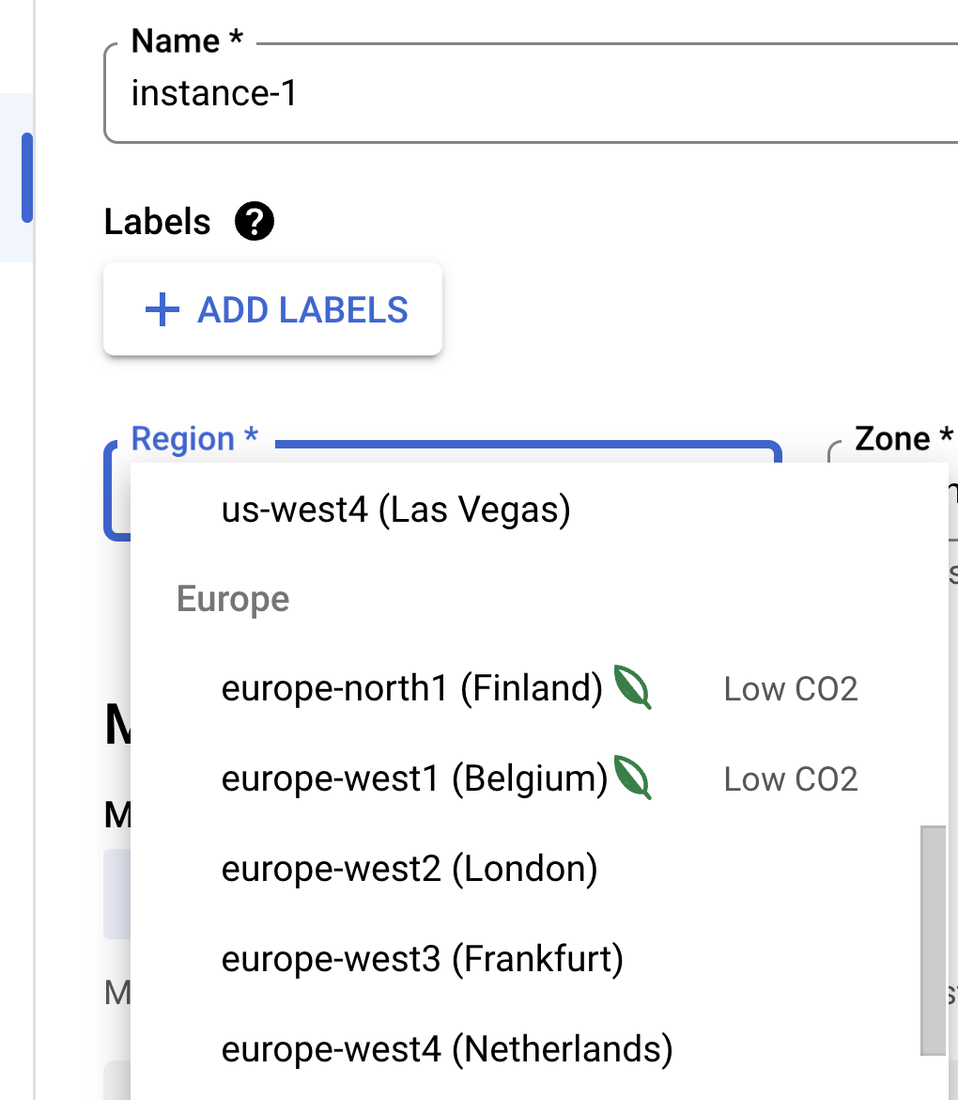
Task: Click the Europe group header in list
Action: (x=233, y=599)
